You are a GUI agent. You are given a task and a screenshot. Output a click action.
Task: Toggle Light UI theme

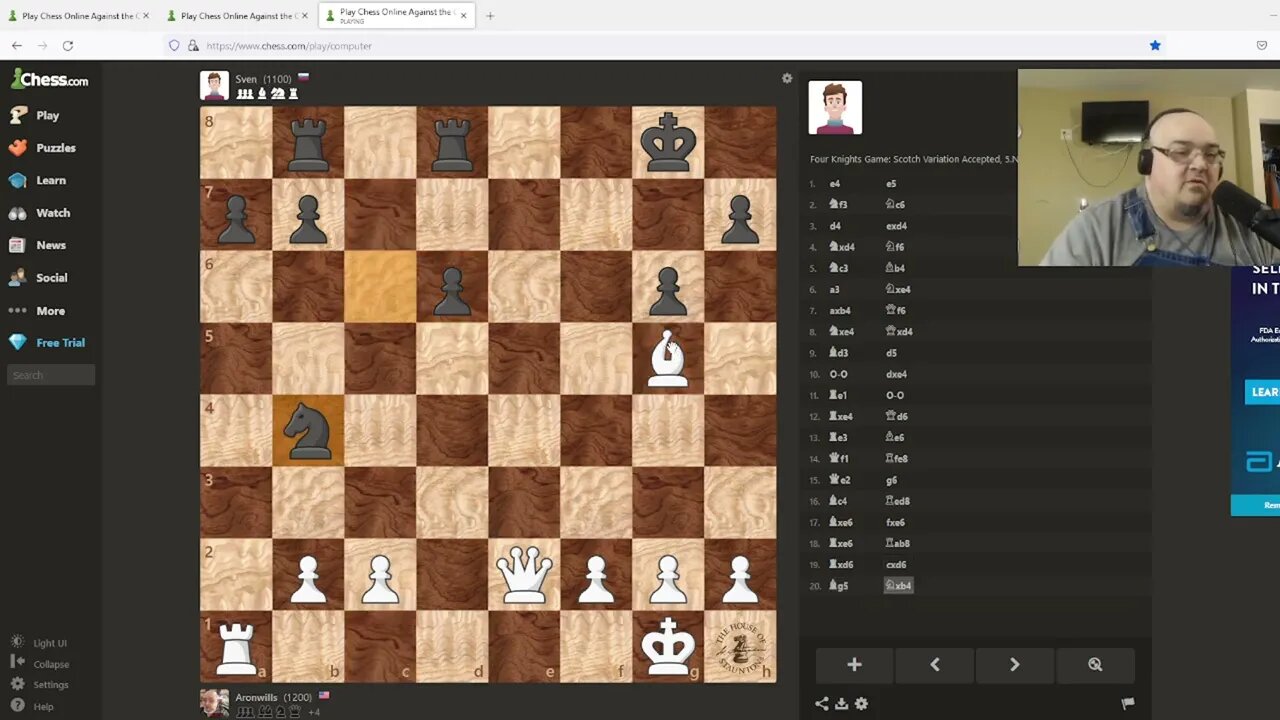(x=39, y=643)
